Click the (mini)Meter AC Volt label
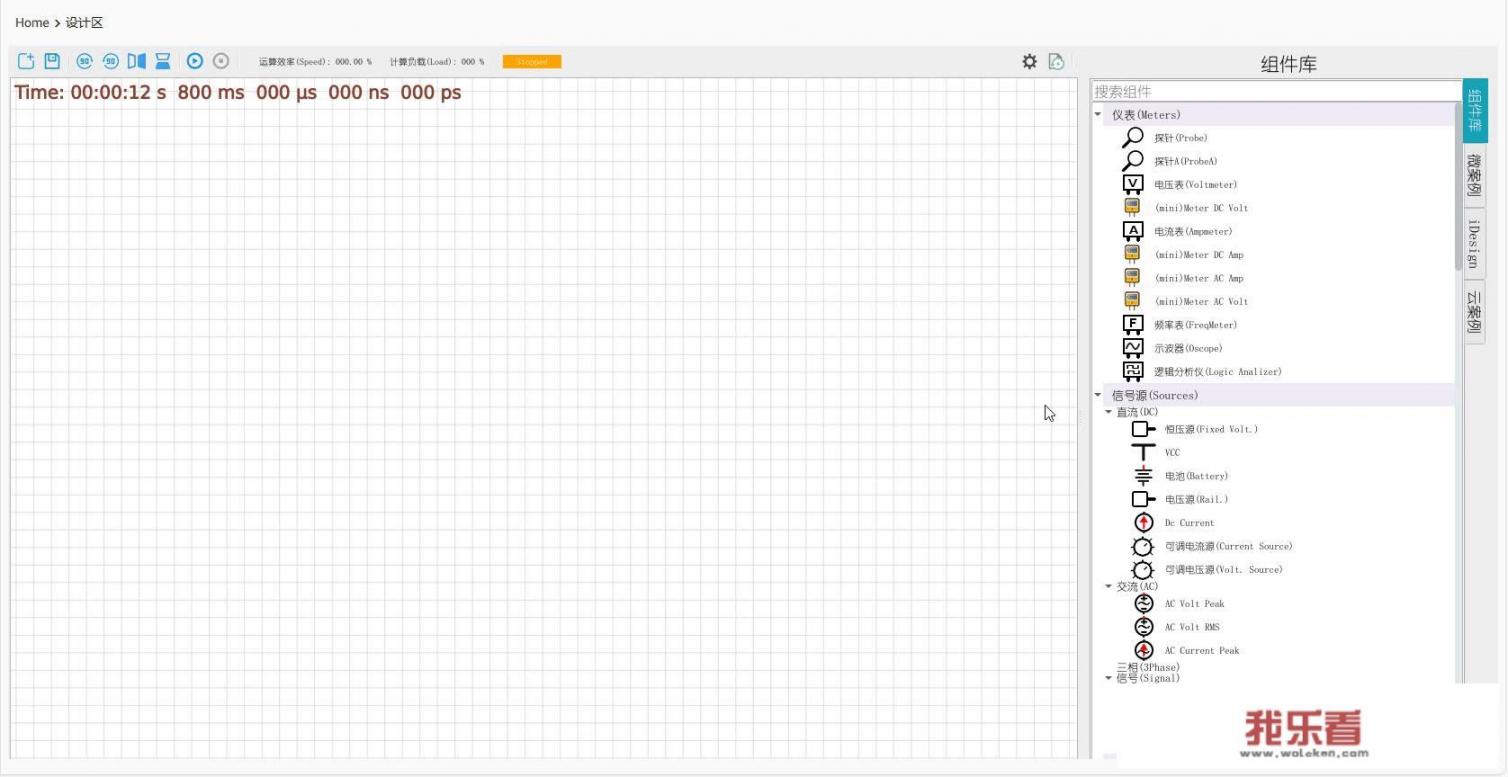This screenshot has height=777, width=1508. coord(1201,301)
